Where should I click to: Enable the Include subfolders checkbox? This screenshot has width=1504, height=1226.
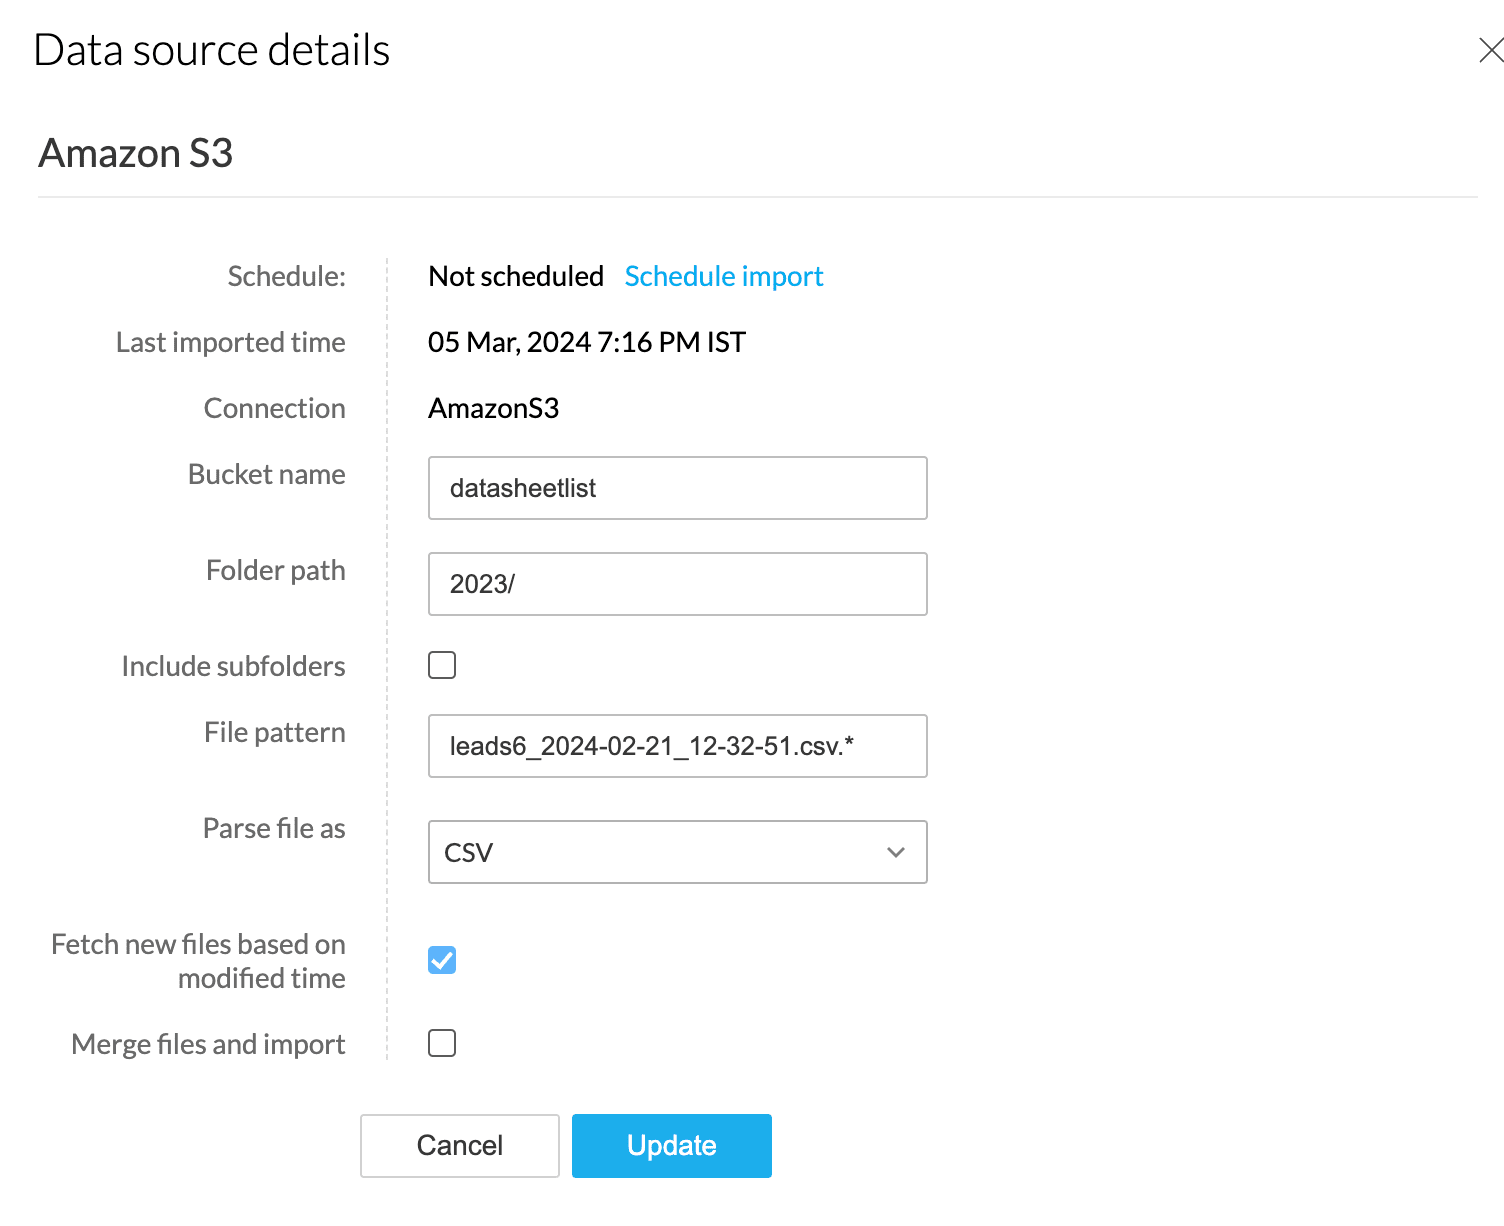(442, 665)
